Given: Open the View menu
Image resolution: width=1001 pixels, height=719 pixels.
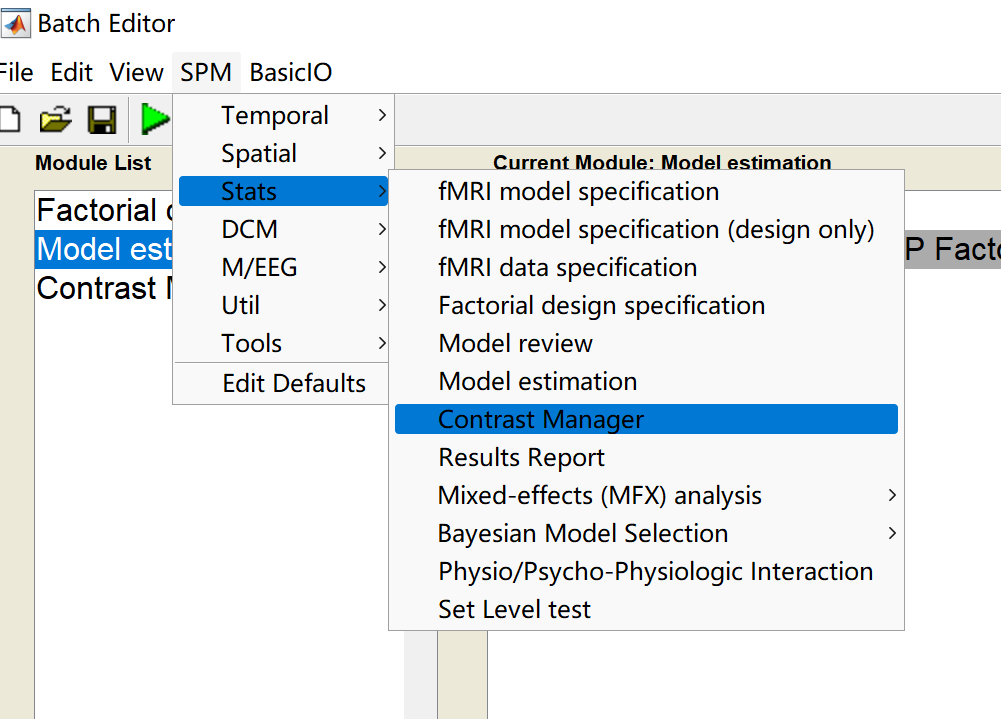Looking at the screenshot, I should coord(137,72).
